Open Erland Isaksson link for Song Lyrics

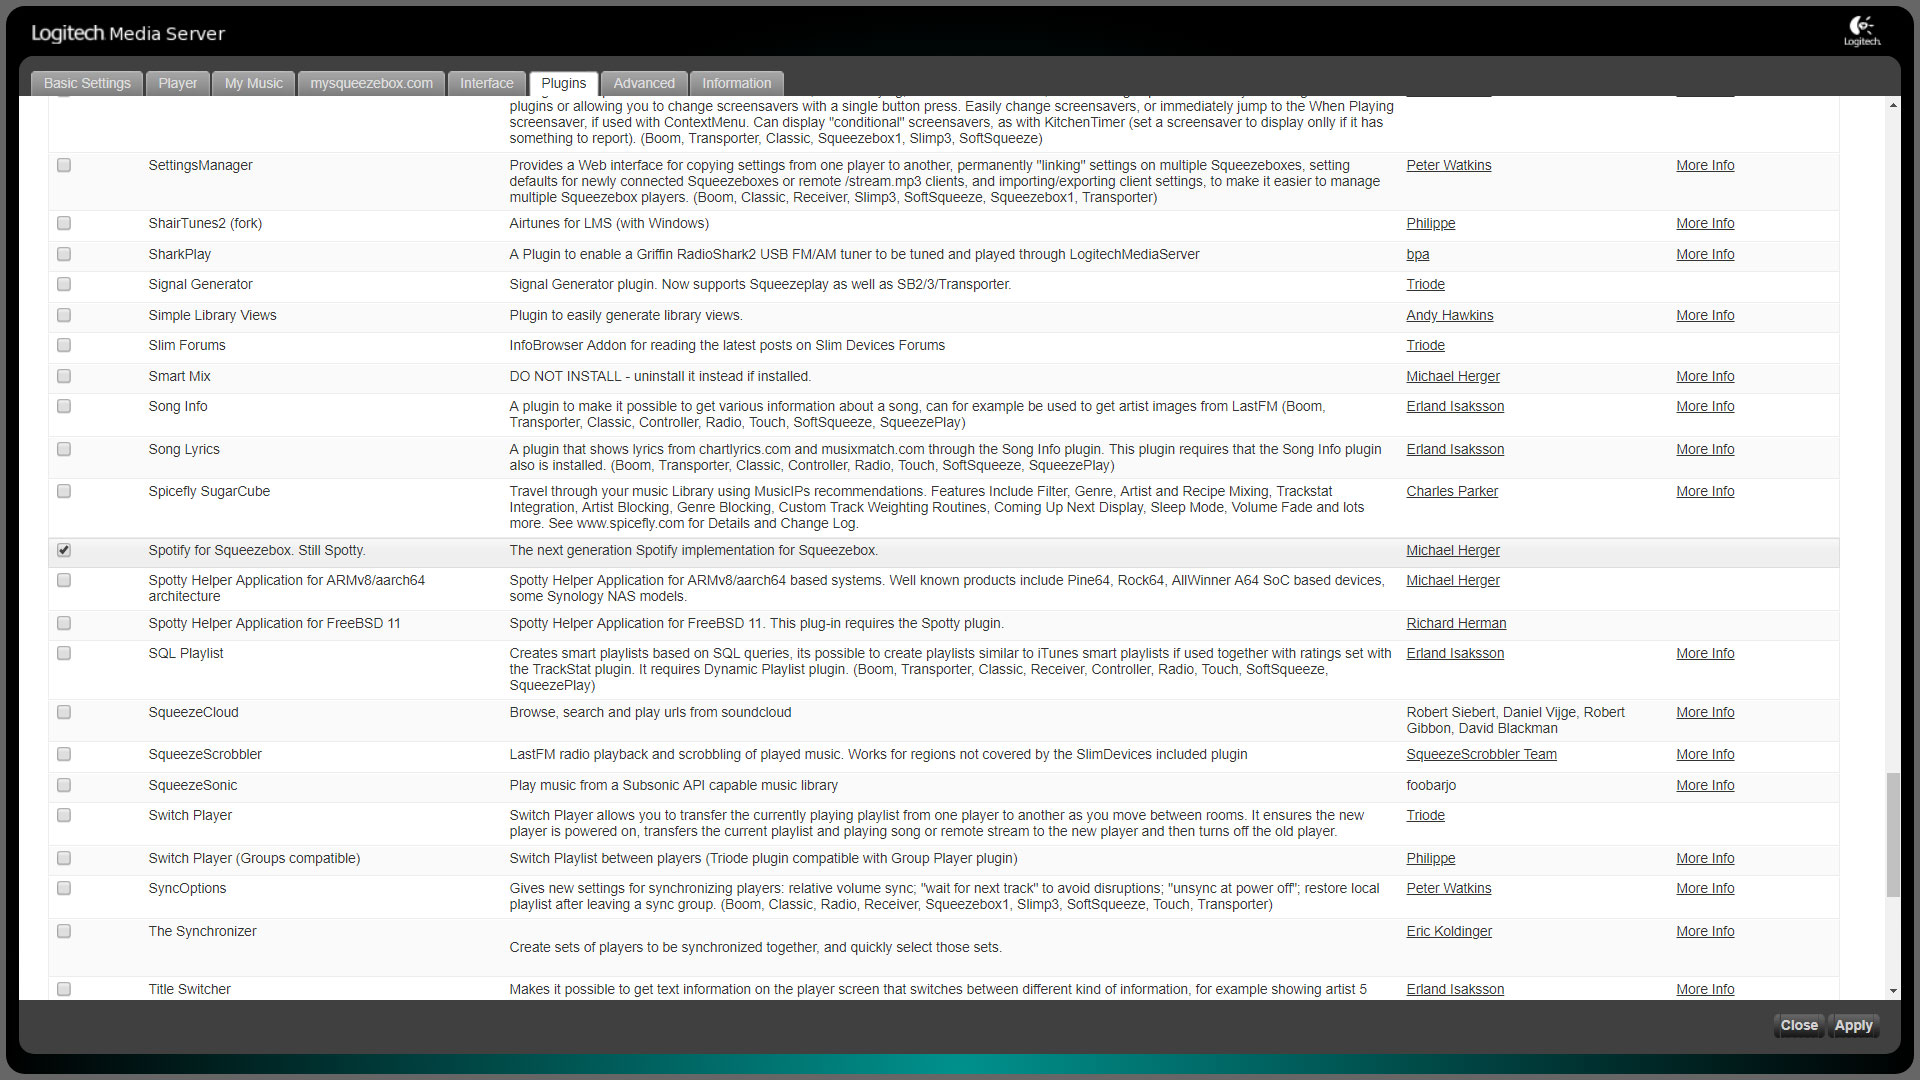1455,449
